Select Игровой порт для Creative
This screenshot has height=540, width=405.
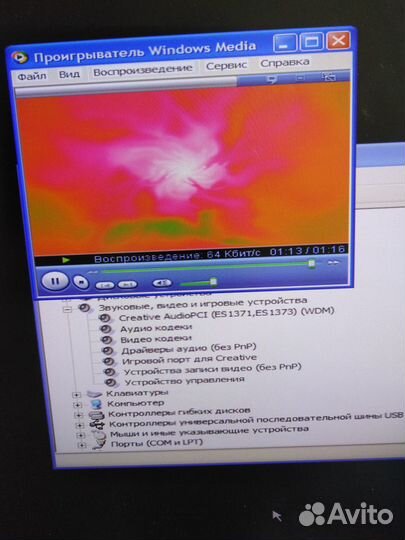click(189, 359)
